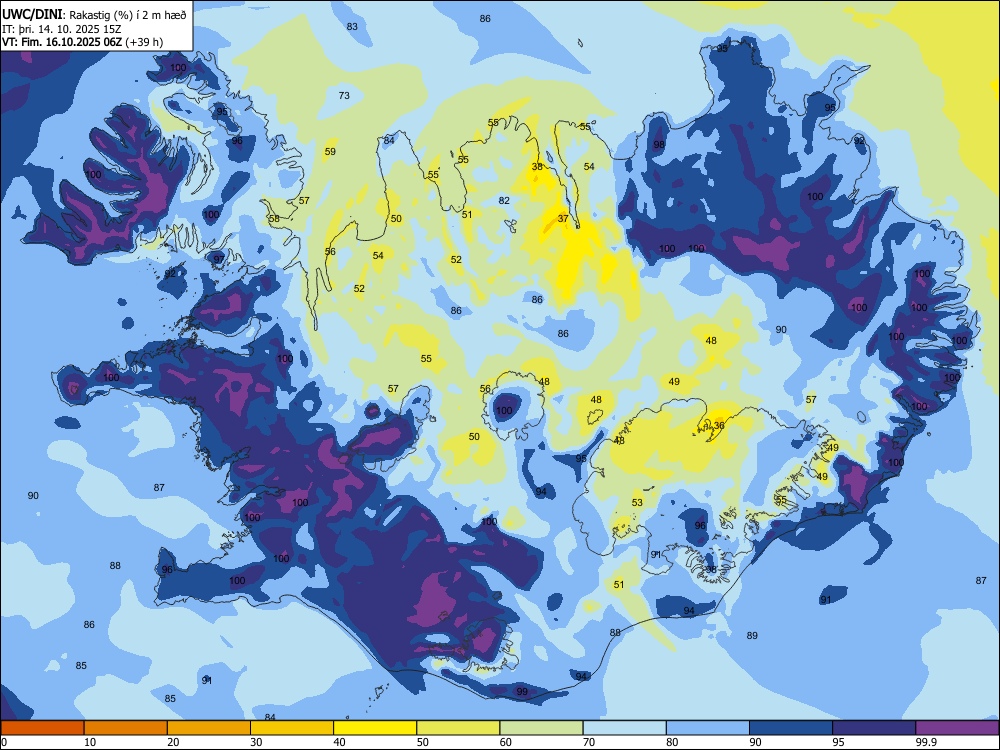Viewport: 1000px width, 750px height.
Task: Click the legend label 40
Action: 340,742
